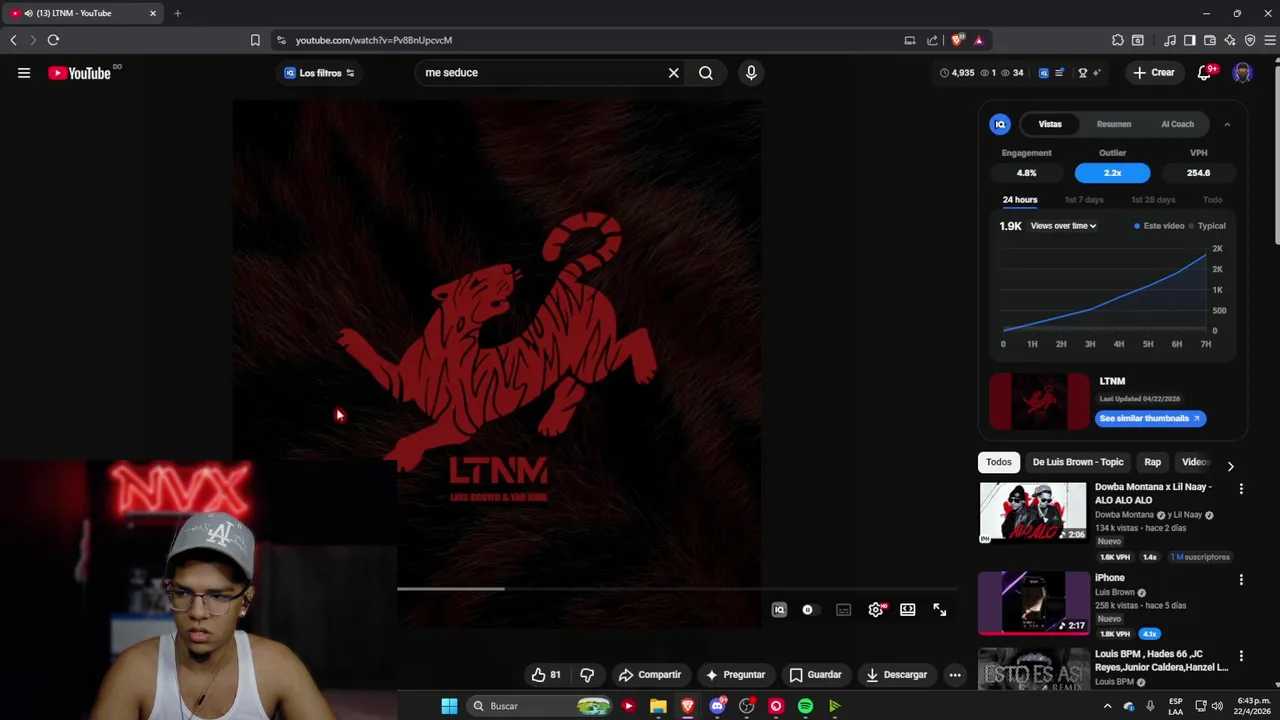Image resolution: width=1280 pixels, height=720 pixels.
Task: Open the player settings gear
Action: 876,610
